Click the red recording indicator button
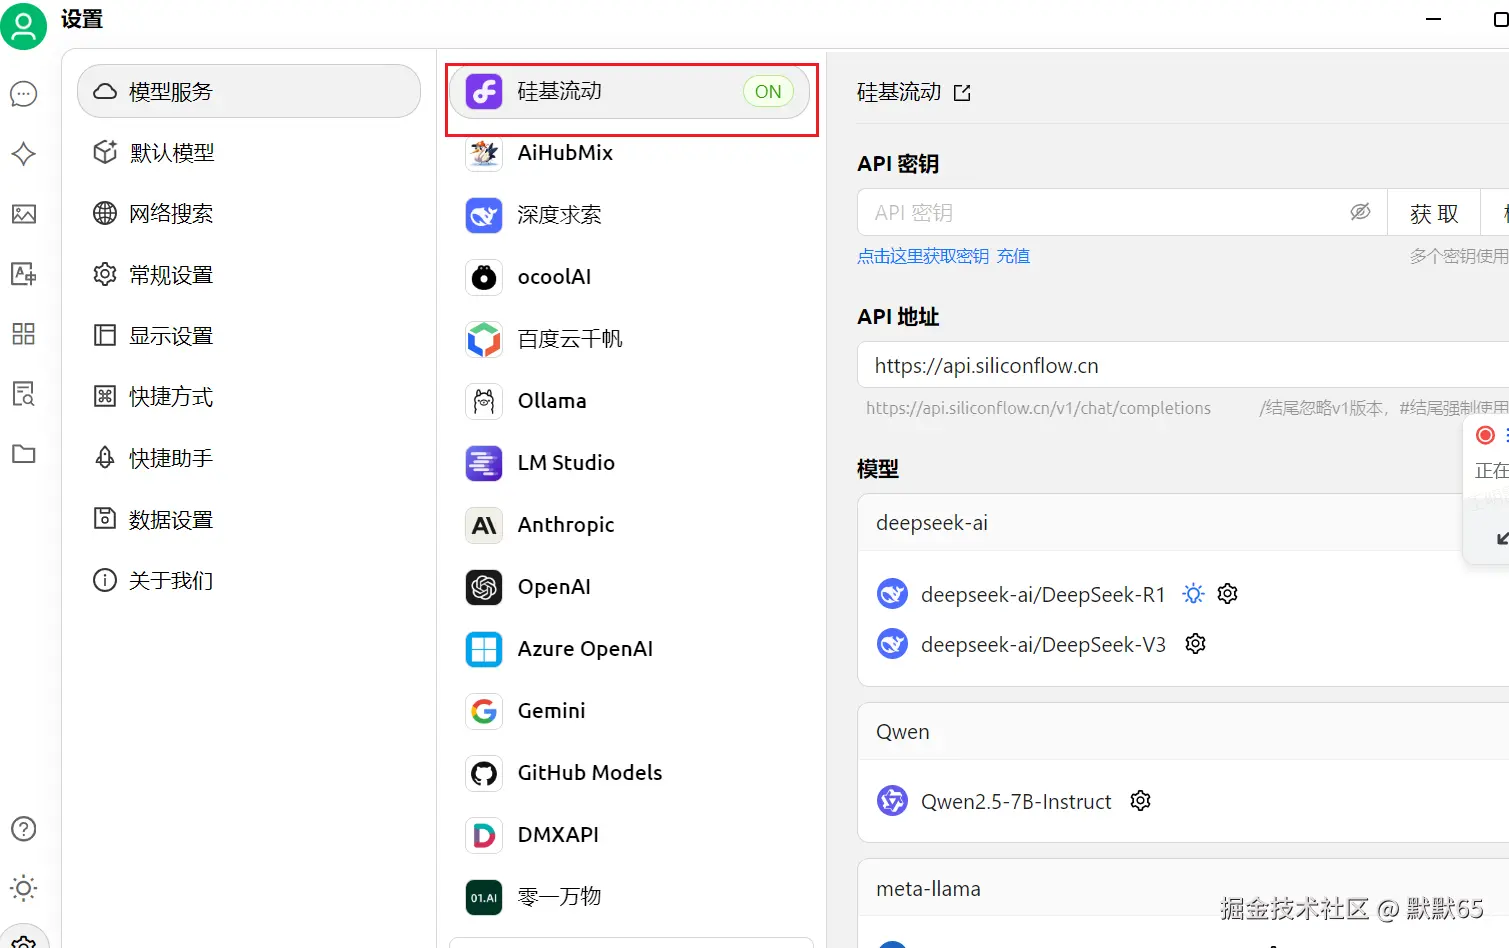The height and width of the screenshot is (948, 1509). click(1486, 435)
